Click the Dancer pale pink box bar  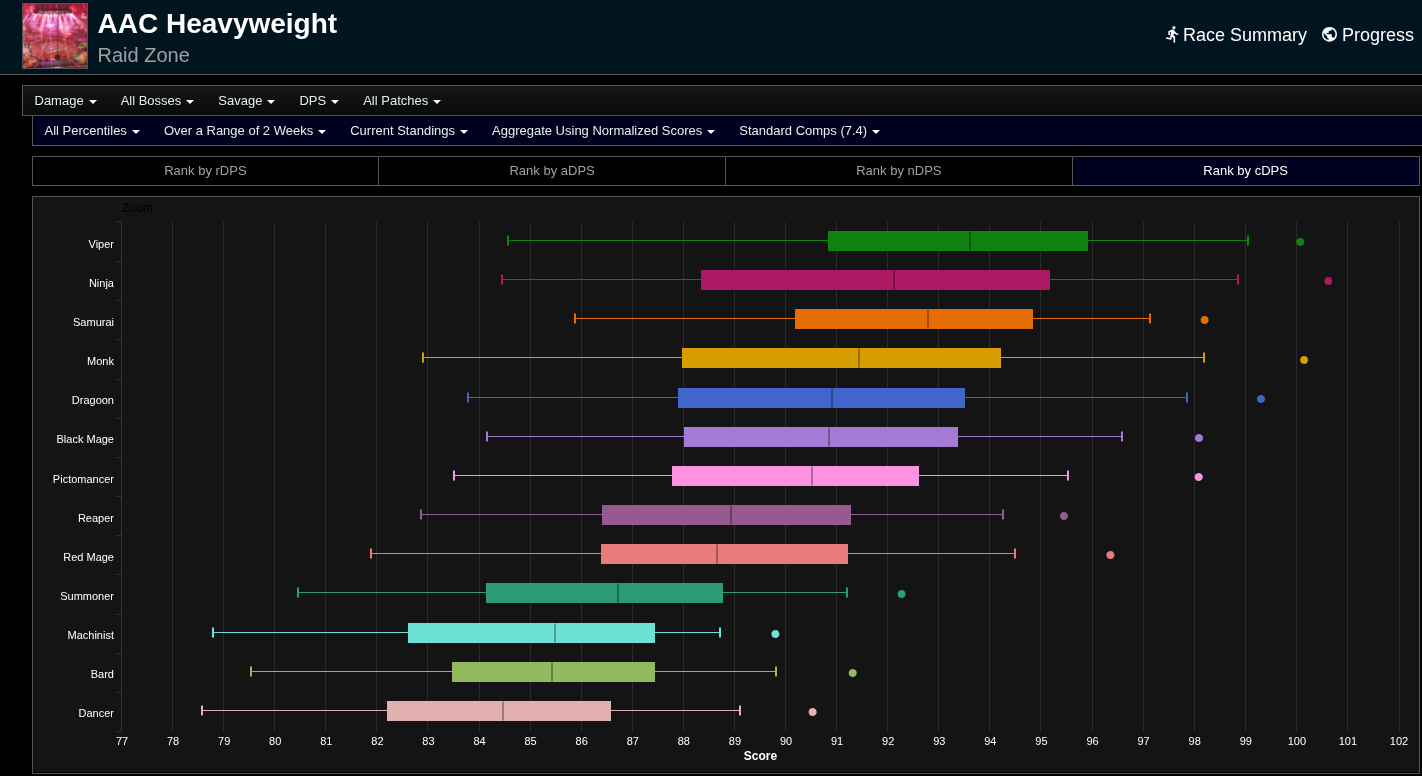(x=499, y=711)
